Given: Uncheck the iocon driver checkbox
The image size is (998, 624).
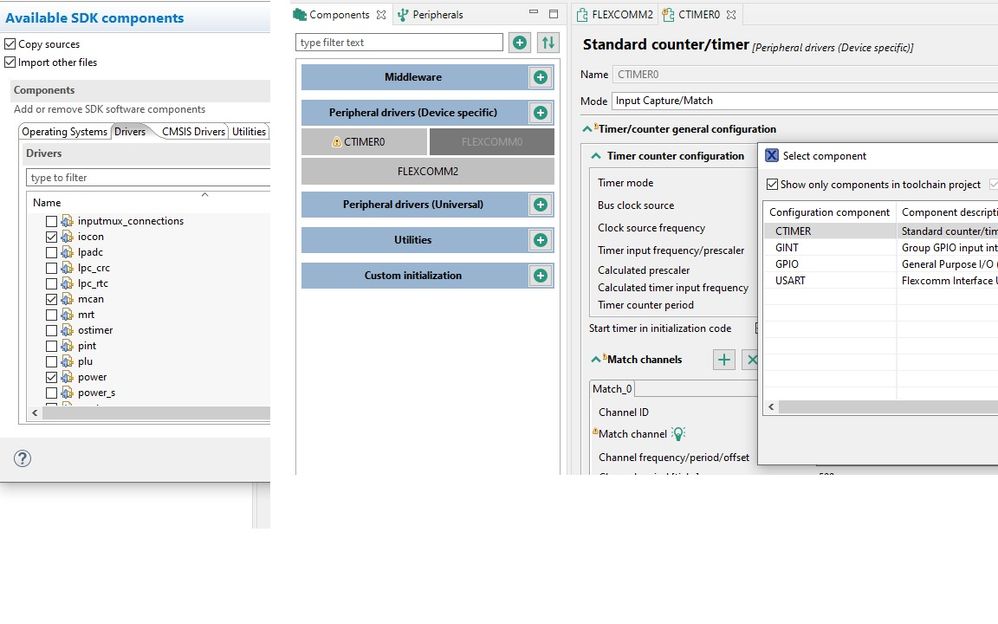Looking at the screenshot, I should [x=52, y=237].
